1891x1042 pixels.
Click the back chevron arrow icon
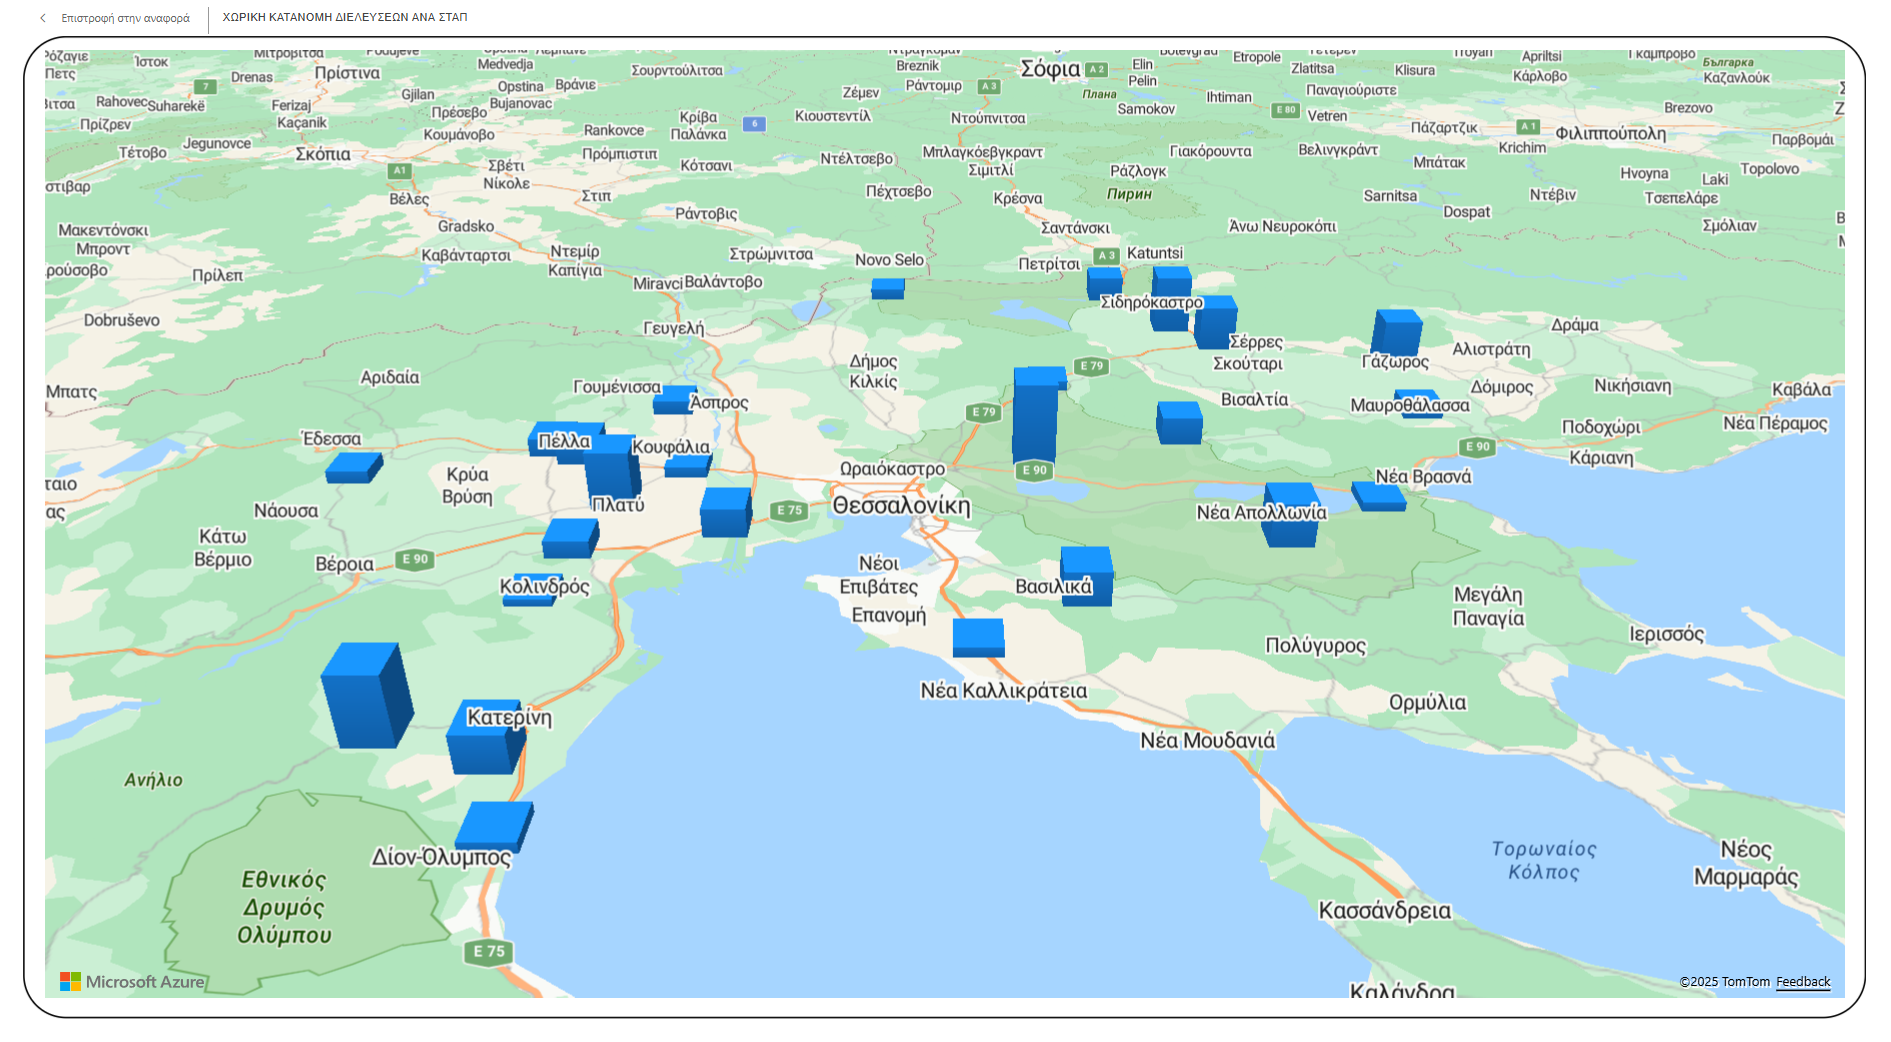[43, 18]
